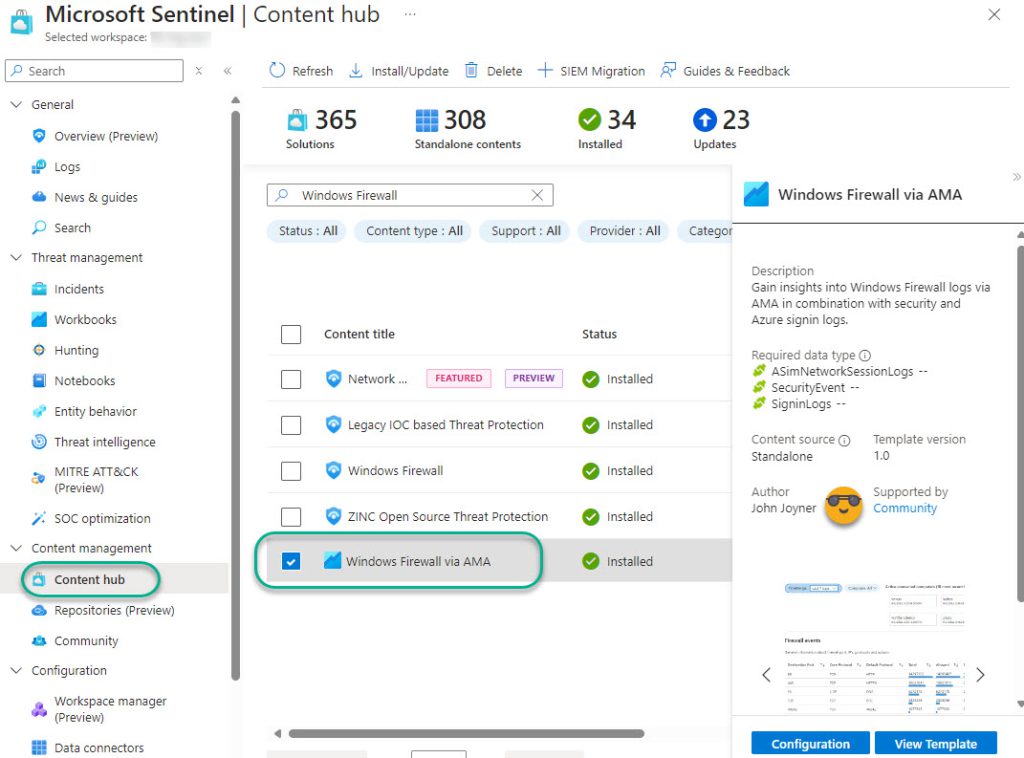This screenshot has height=758, width=1024.
Task: Uncheck the Windows Firewall via AMA row
Action: tap(291, 561)
